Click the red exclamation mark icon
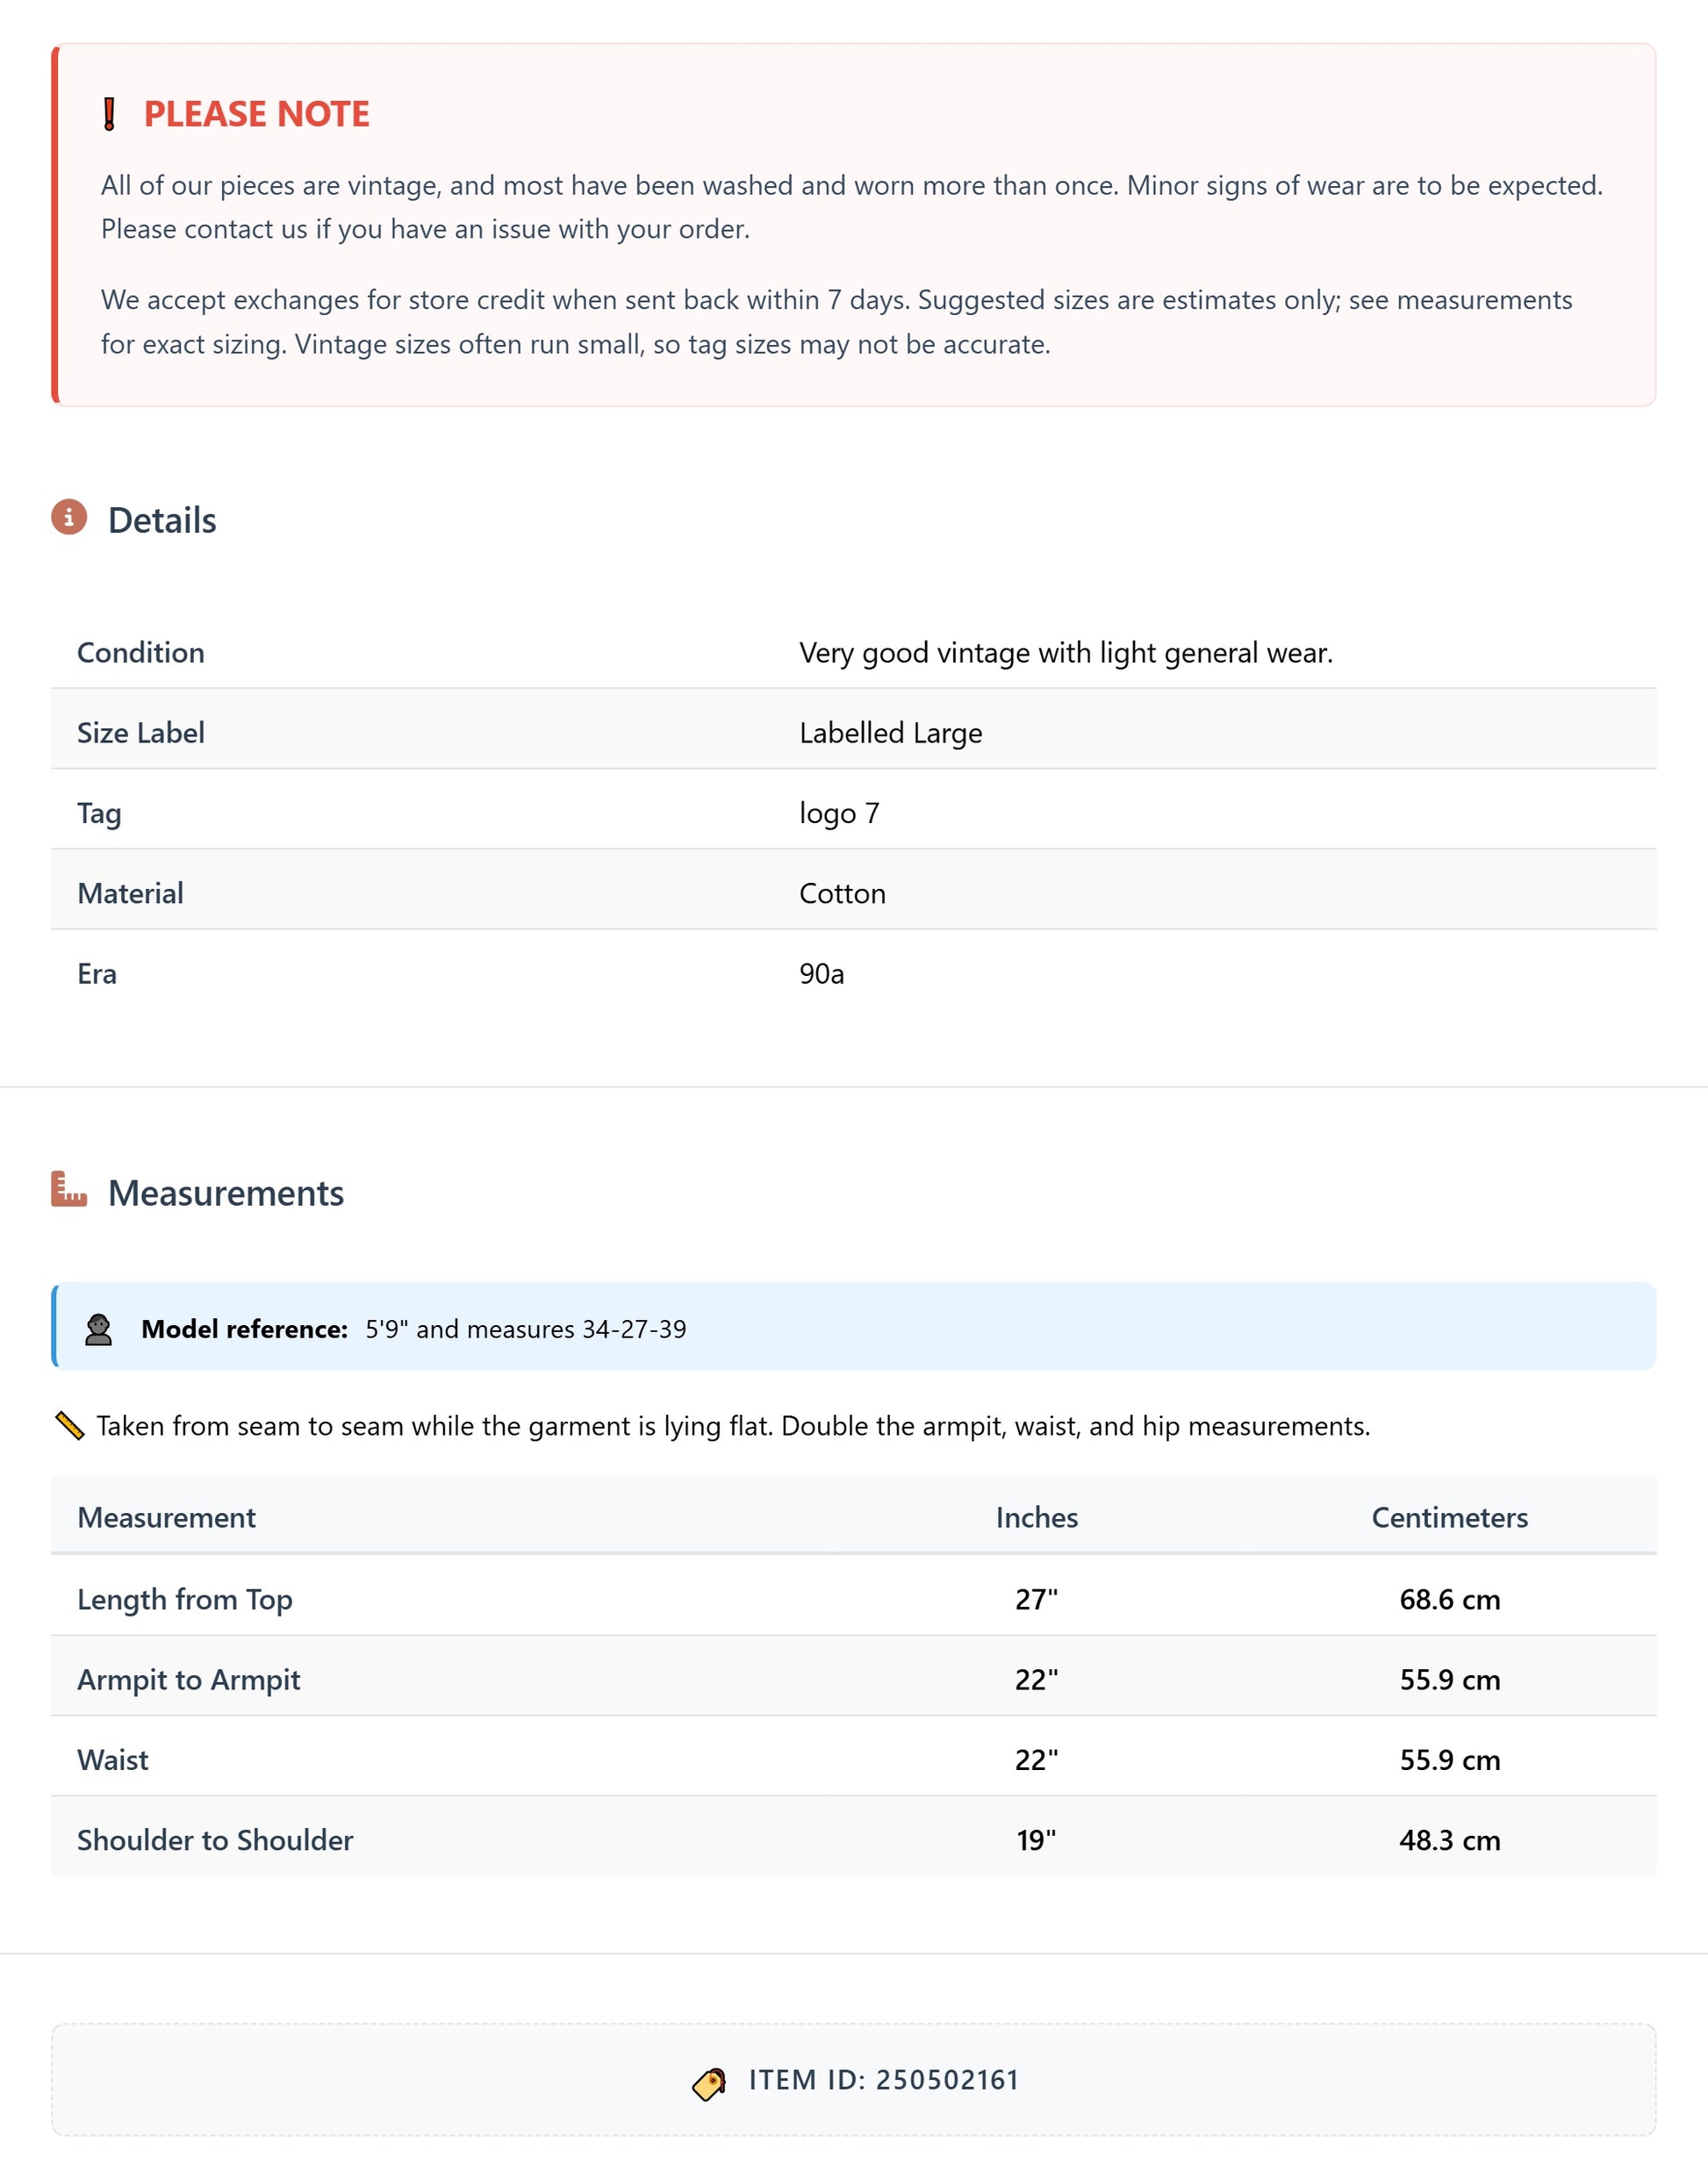Viewport: 1708px width, 2179px height. pos(110,114)
